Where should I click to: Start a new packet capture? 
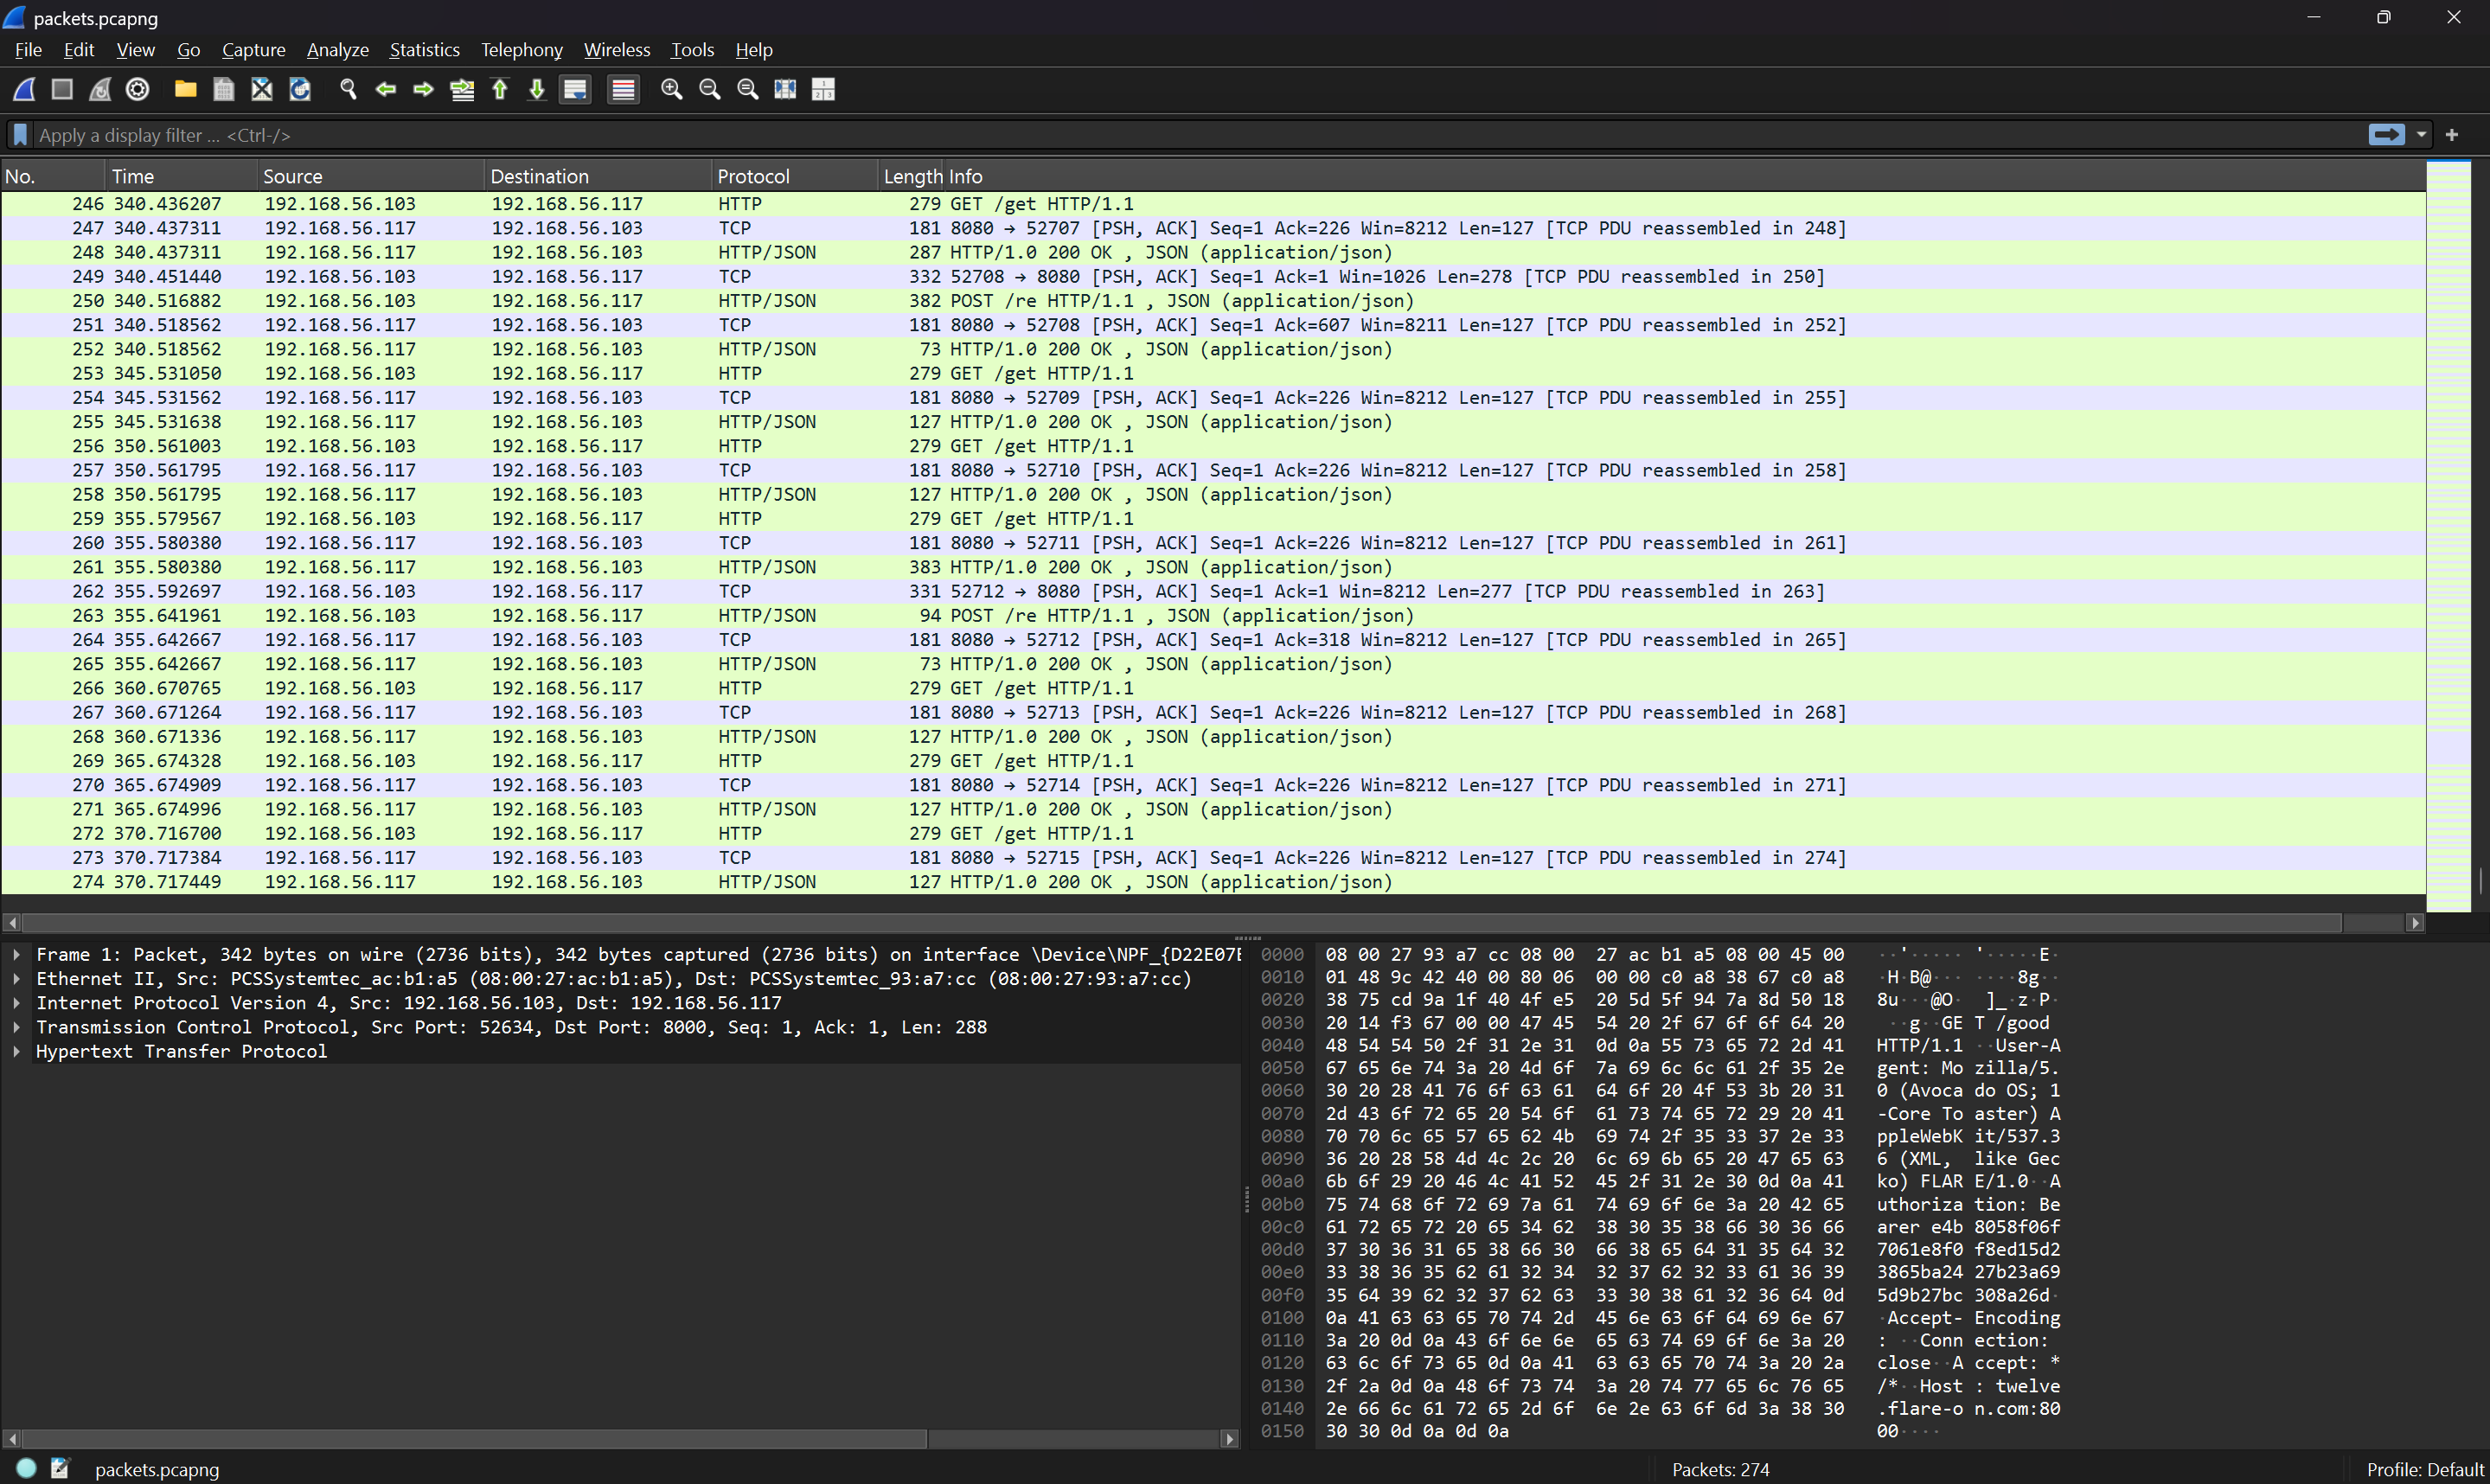(x=23, y=89)
